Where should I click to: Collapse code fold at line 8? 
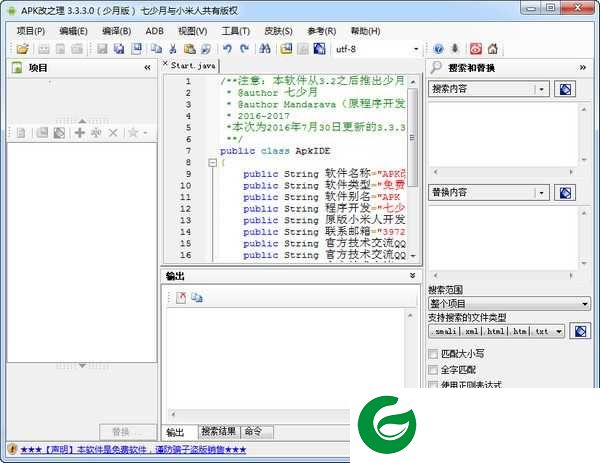(x=212, y=163)
